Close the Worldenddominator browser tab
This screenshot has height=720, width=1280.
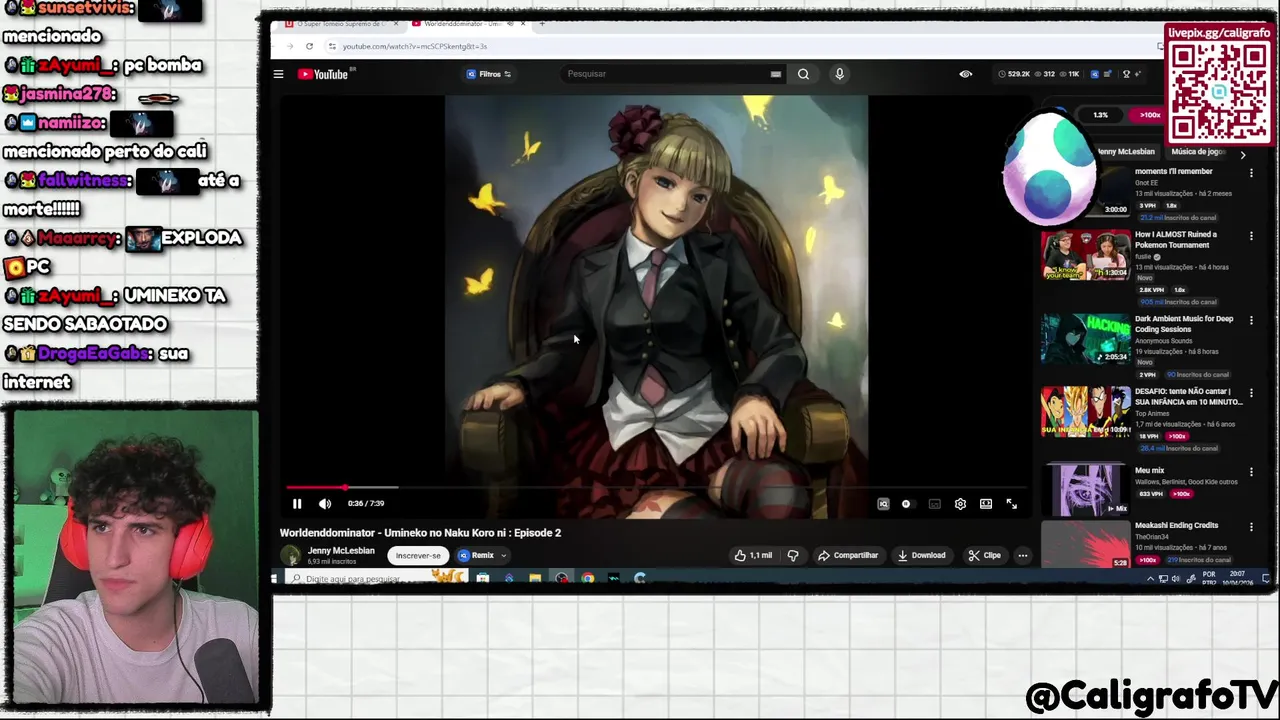pos(524,23)
